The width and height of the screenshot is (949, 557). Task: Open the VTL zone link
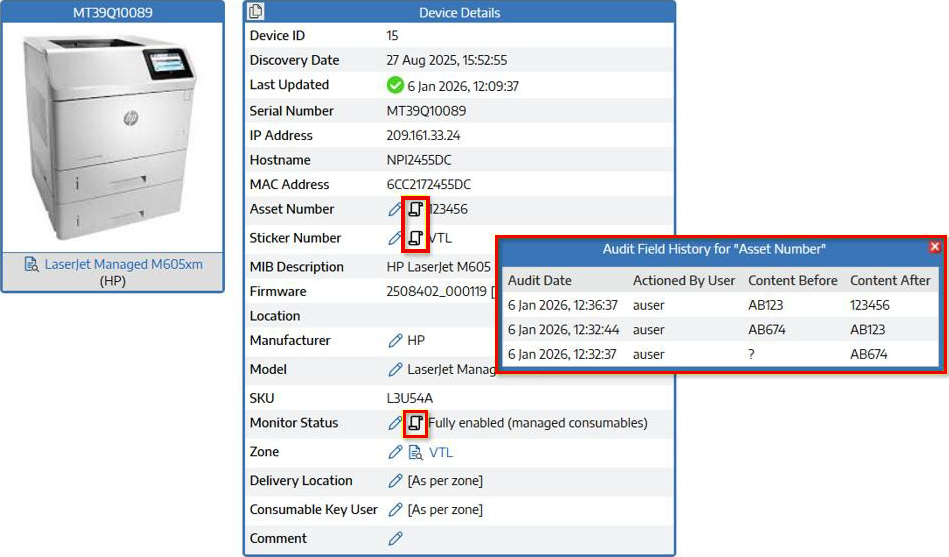[x=441, y=452]
